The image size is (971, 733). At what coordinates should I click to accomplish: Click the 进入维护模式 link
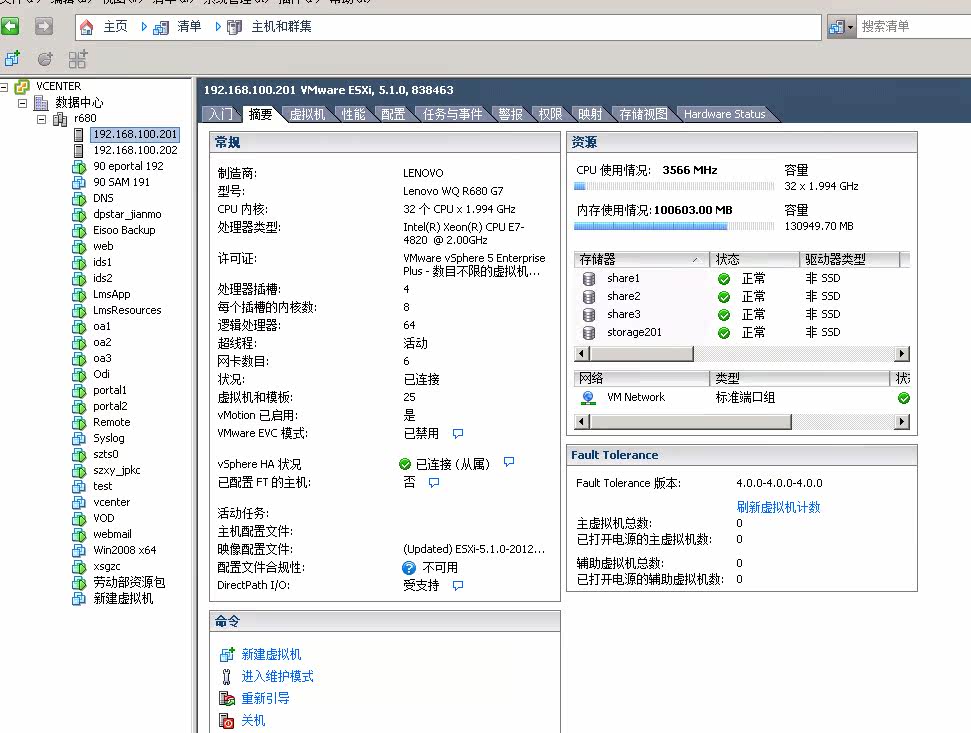pyautogui.click(x=277, y=676)
